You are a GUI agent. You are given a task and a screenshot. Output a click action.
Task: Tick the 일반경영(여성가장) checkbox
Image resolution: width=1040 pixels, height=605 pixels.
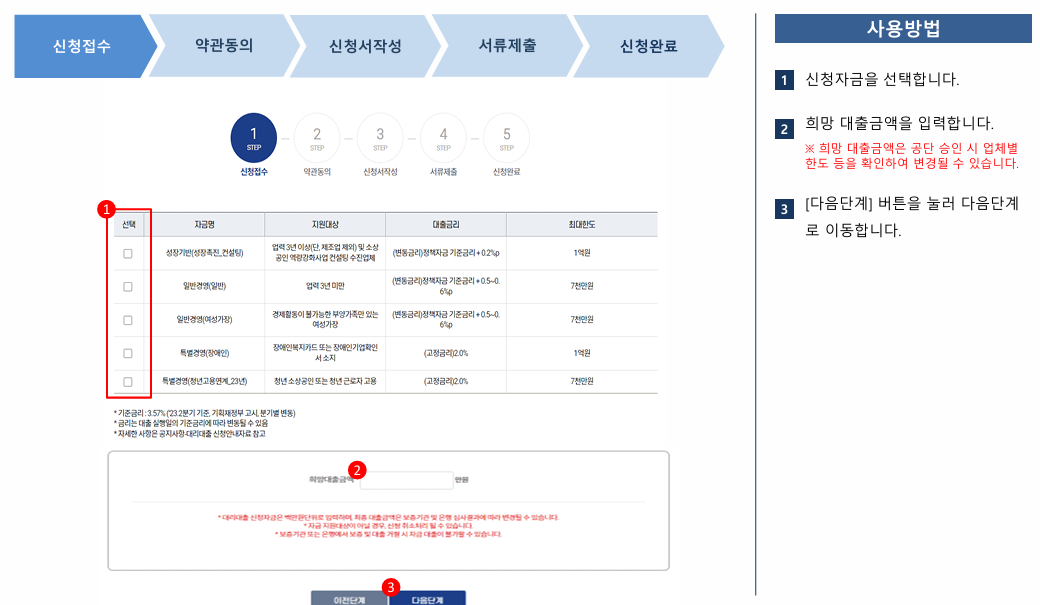127,319
